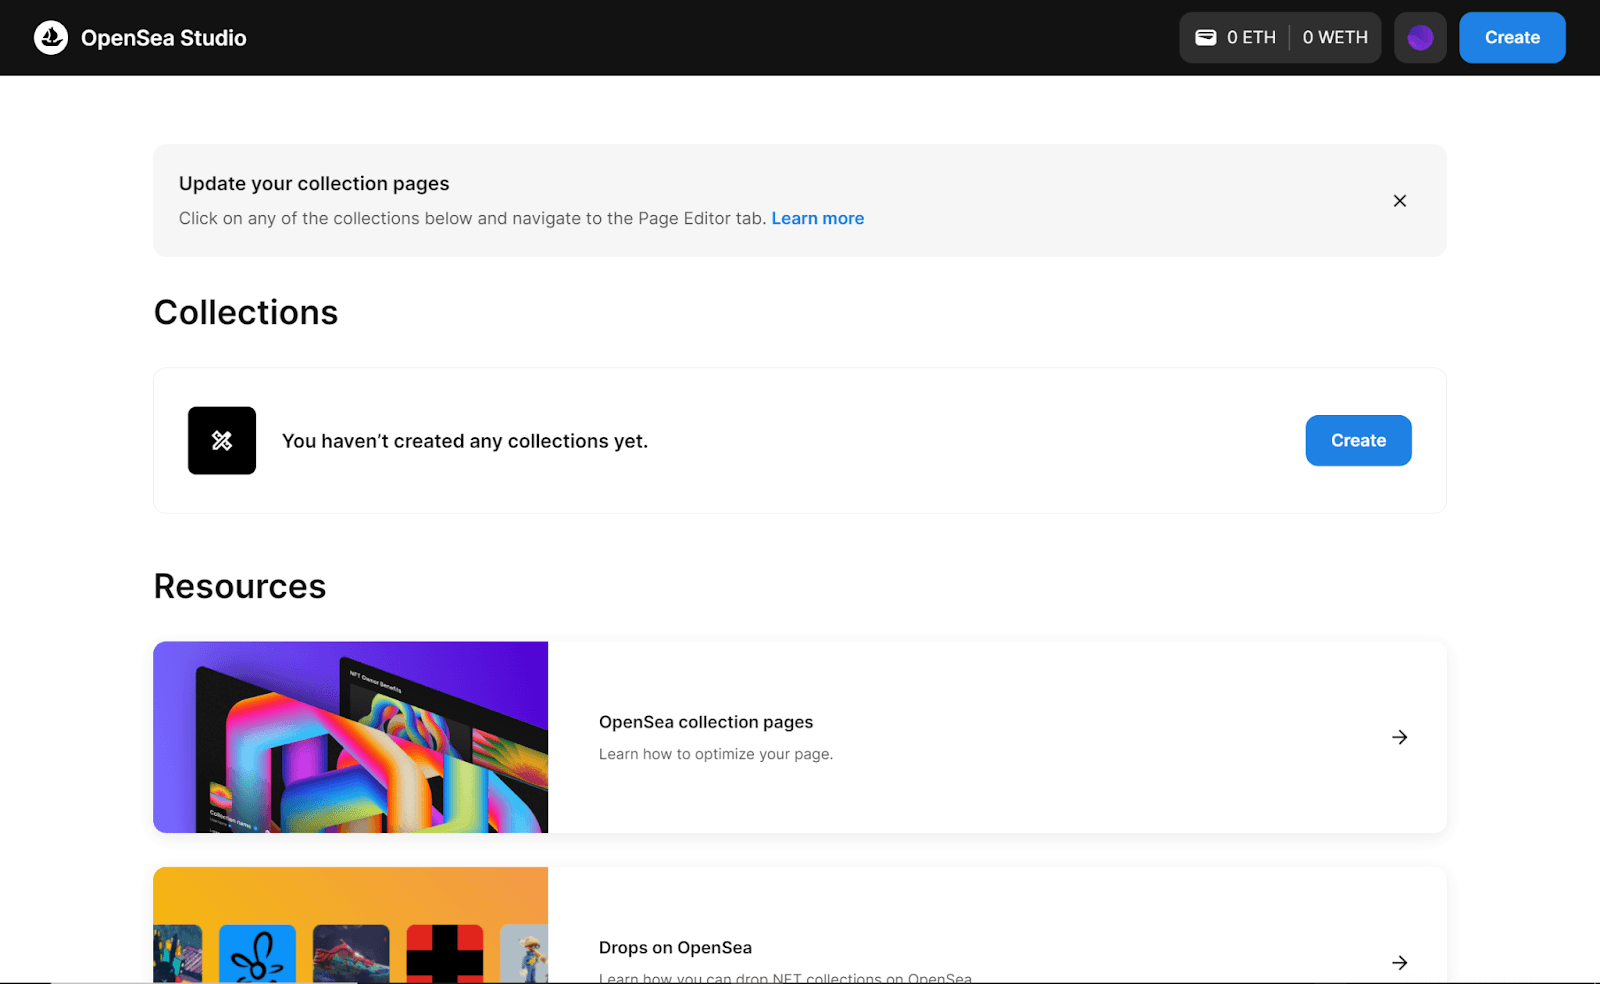Select the Learn how to optimize your page text
Image resolution: width=1600 pixels, height=984 pixels.
[x=715, y=753]
